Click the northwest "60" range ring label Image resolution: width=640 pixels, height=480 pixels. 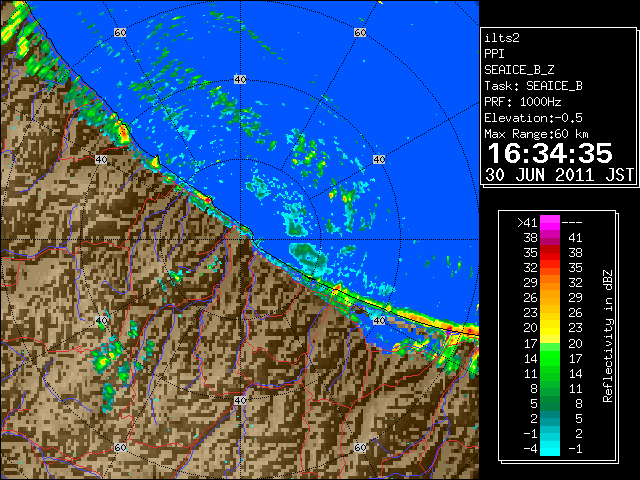click(x=120, y=32)
